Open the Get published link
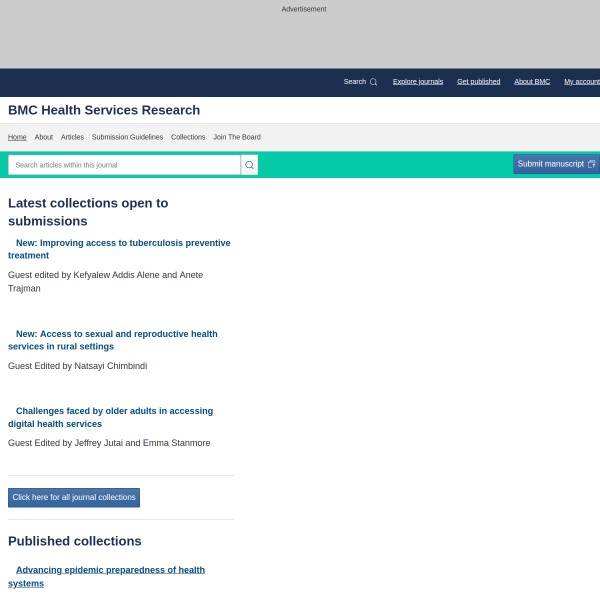This screenshot has width=600, height=600. point(478,81)
